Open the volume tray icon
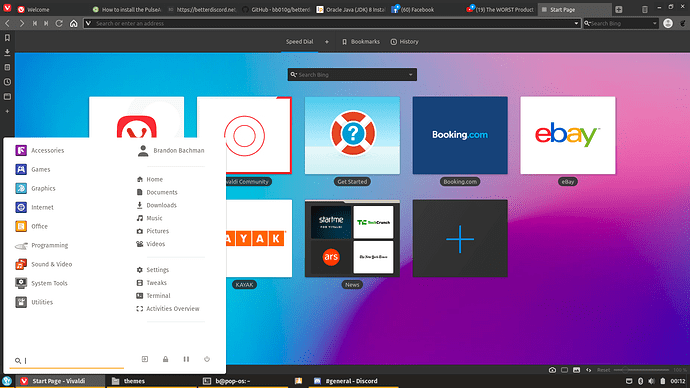This screenshot has height=388, width=690. (652, 381)
